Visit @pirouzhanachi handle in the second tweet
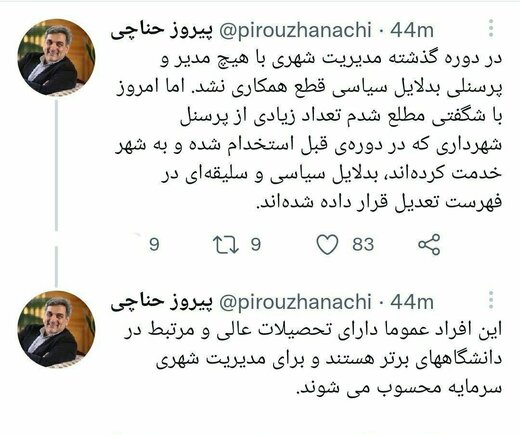Image resolution: width=520 pixels, height=435 pixels. coord(295,302)
